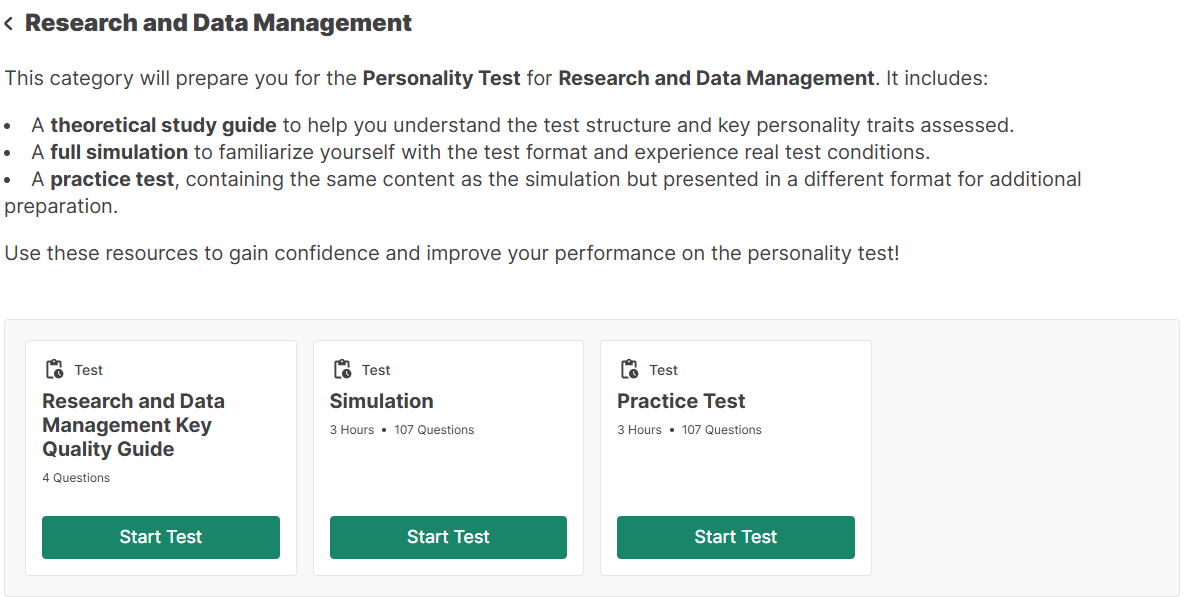
Task: Click the clipboard icon on the Practice Test card
Action: pyautogui.click(x=630, y=370)
